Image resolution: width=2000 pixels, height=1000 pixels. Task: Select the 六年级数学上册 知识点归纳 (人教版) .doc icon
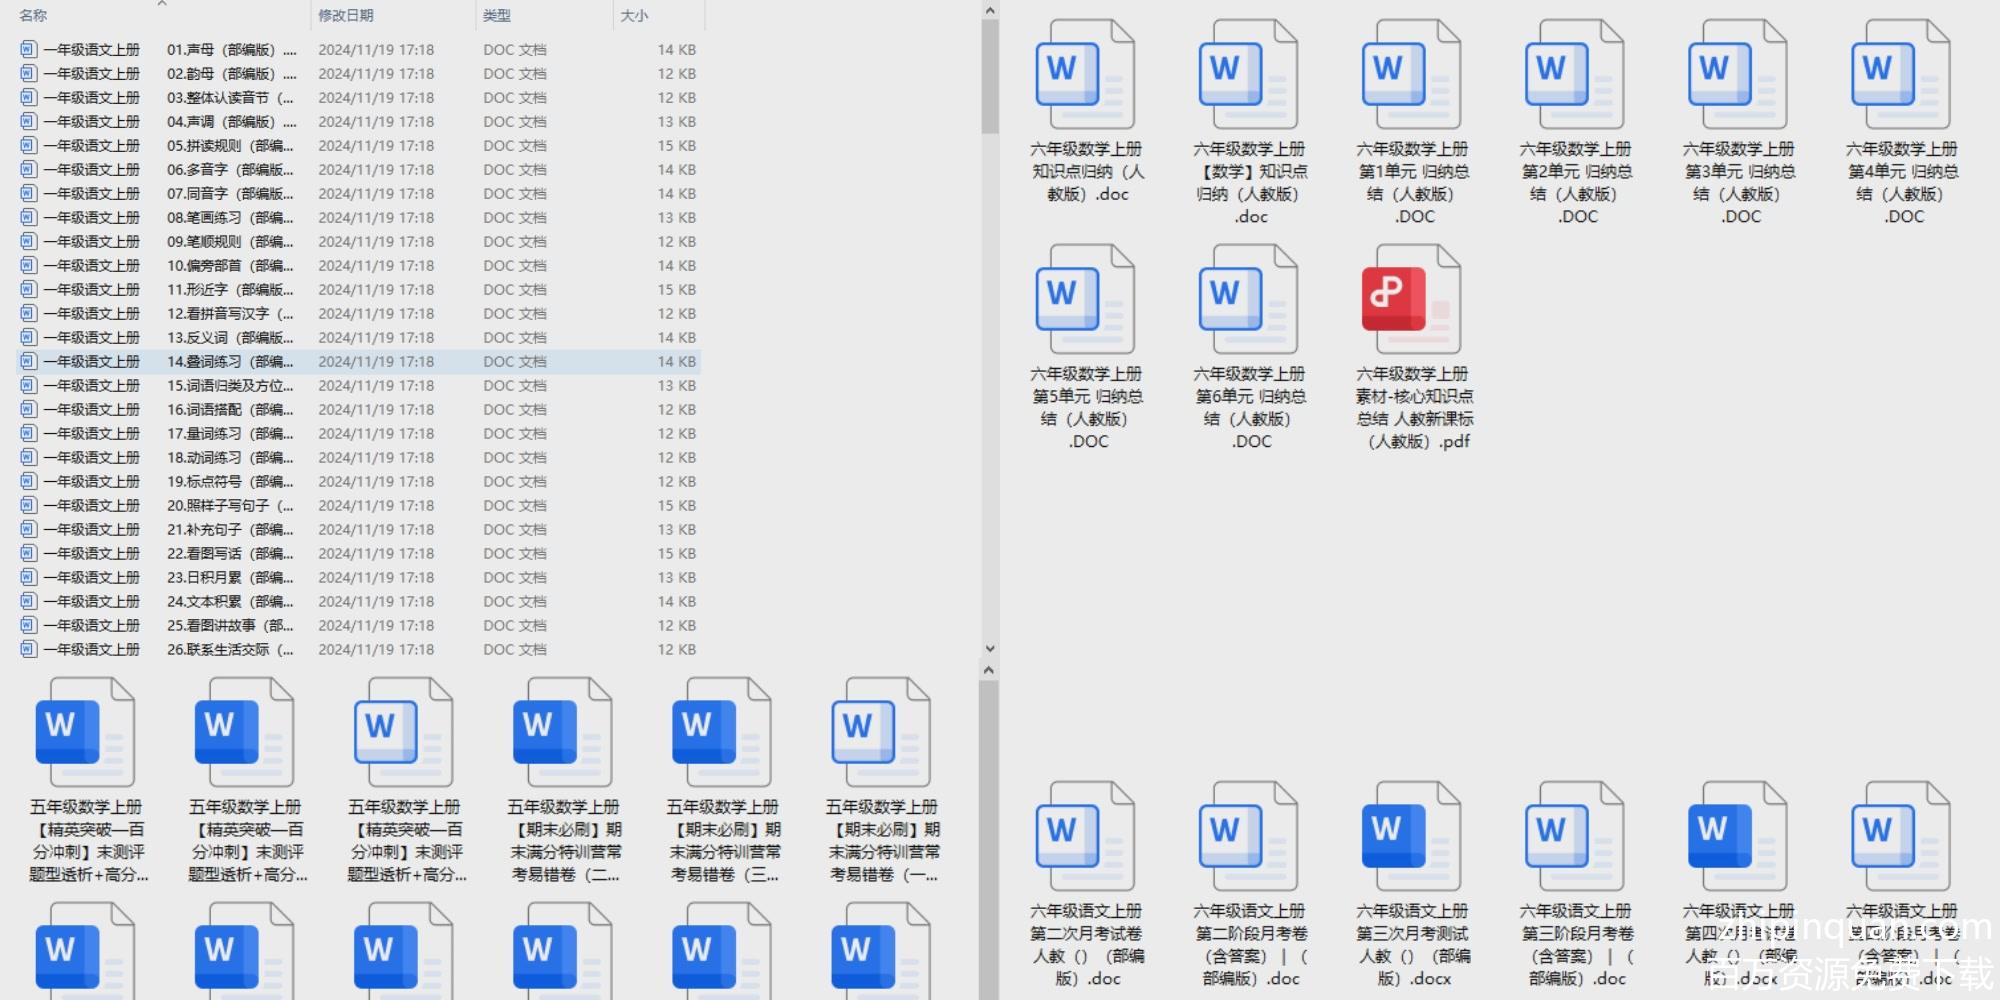click(1085, 75)
